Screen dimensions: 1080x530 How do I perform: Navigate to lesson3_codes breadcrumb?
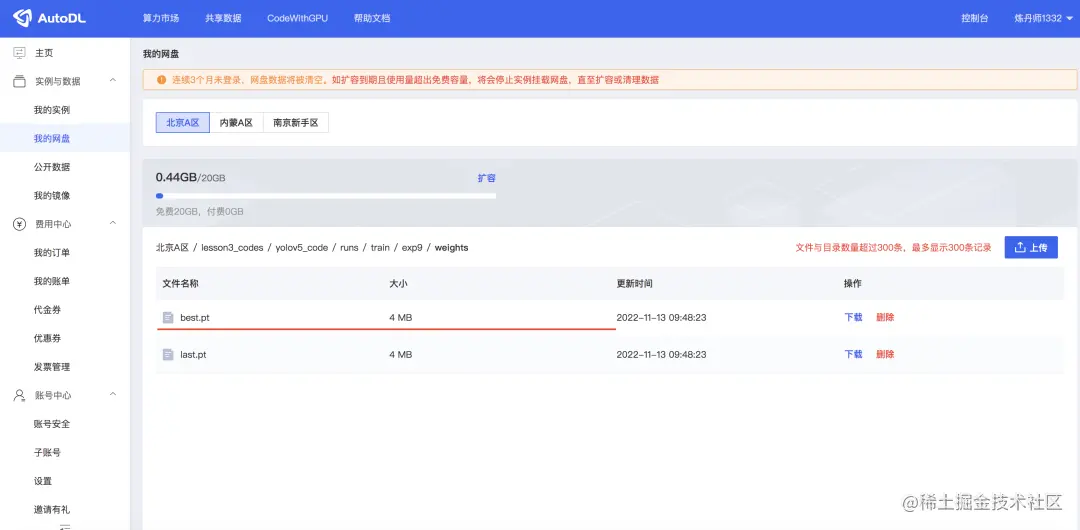click(232, 247)
